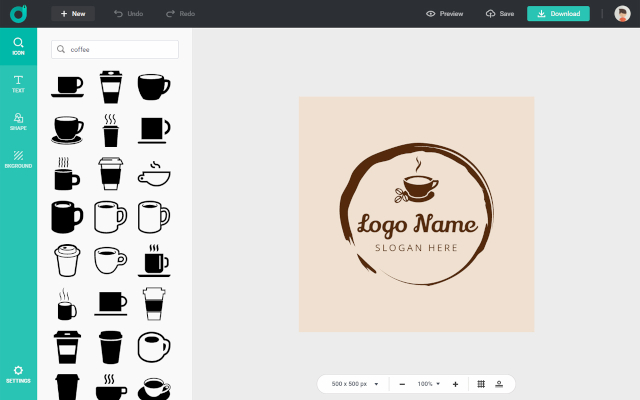Image resolution: width=640 pixels, height=400 pixels.
Task: Zoom in with the plus button
Action: coord(456,384)
